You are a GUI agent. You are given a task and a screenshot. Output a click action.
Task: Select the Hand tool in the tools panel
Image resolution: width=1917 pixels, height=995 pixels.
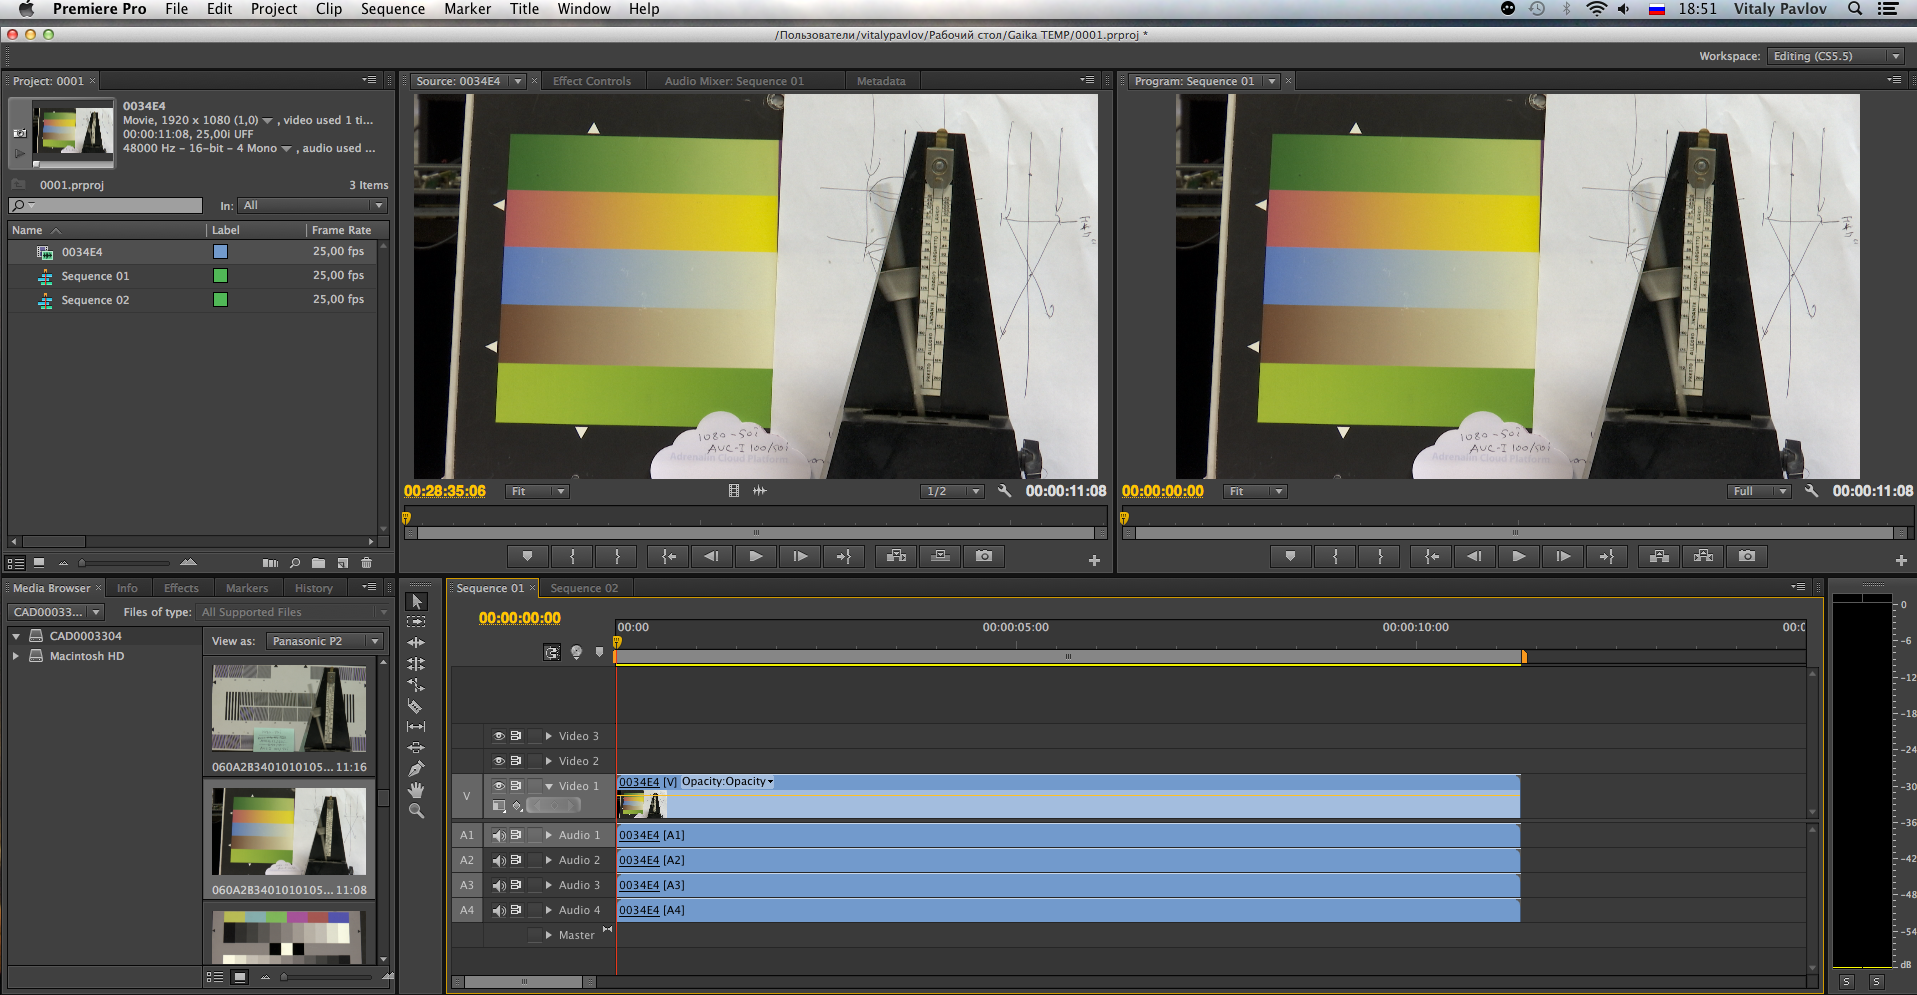pos(416,790)
